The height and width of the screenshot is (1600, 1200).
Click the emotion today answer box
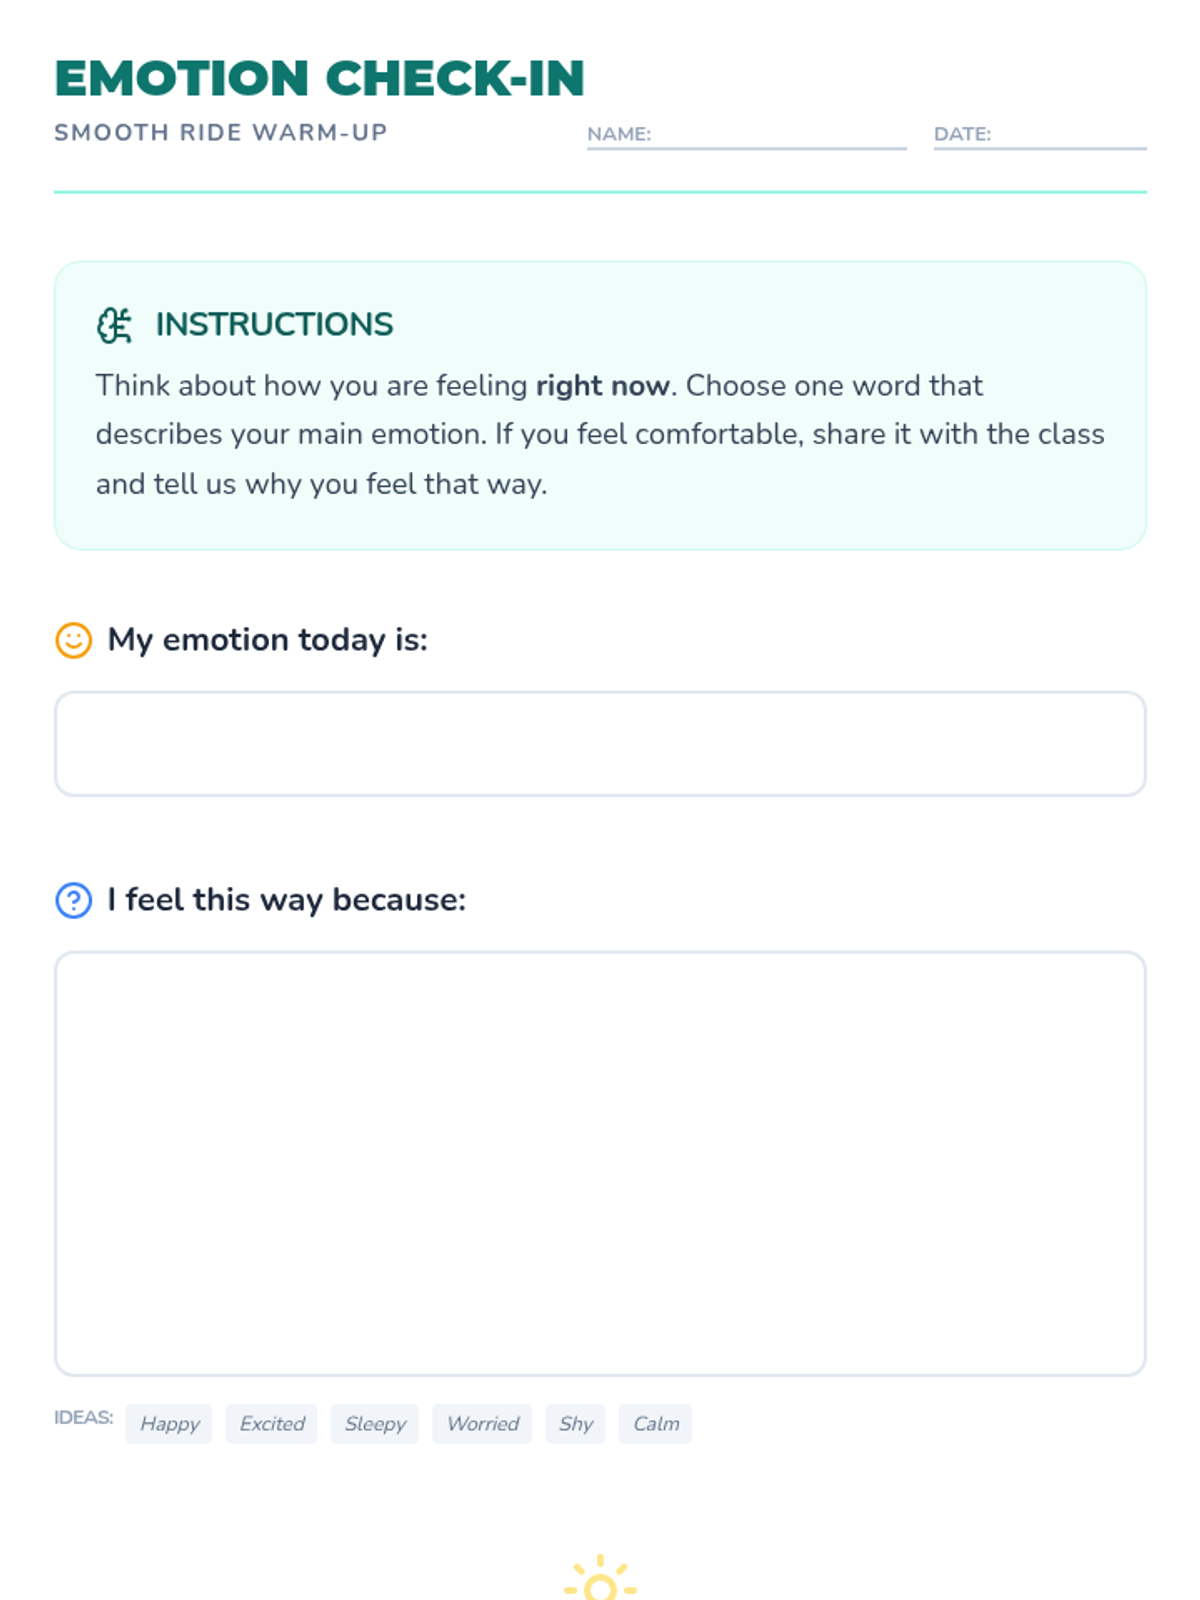coord(600,744)
